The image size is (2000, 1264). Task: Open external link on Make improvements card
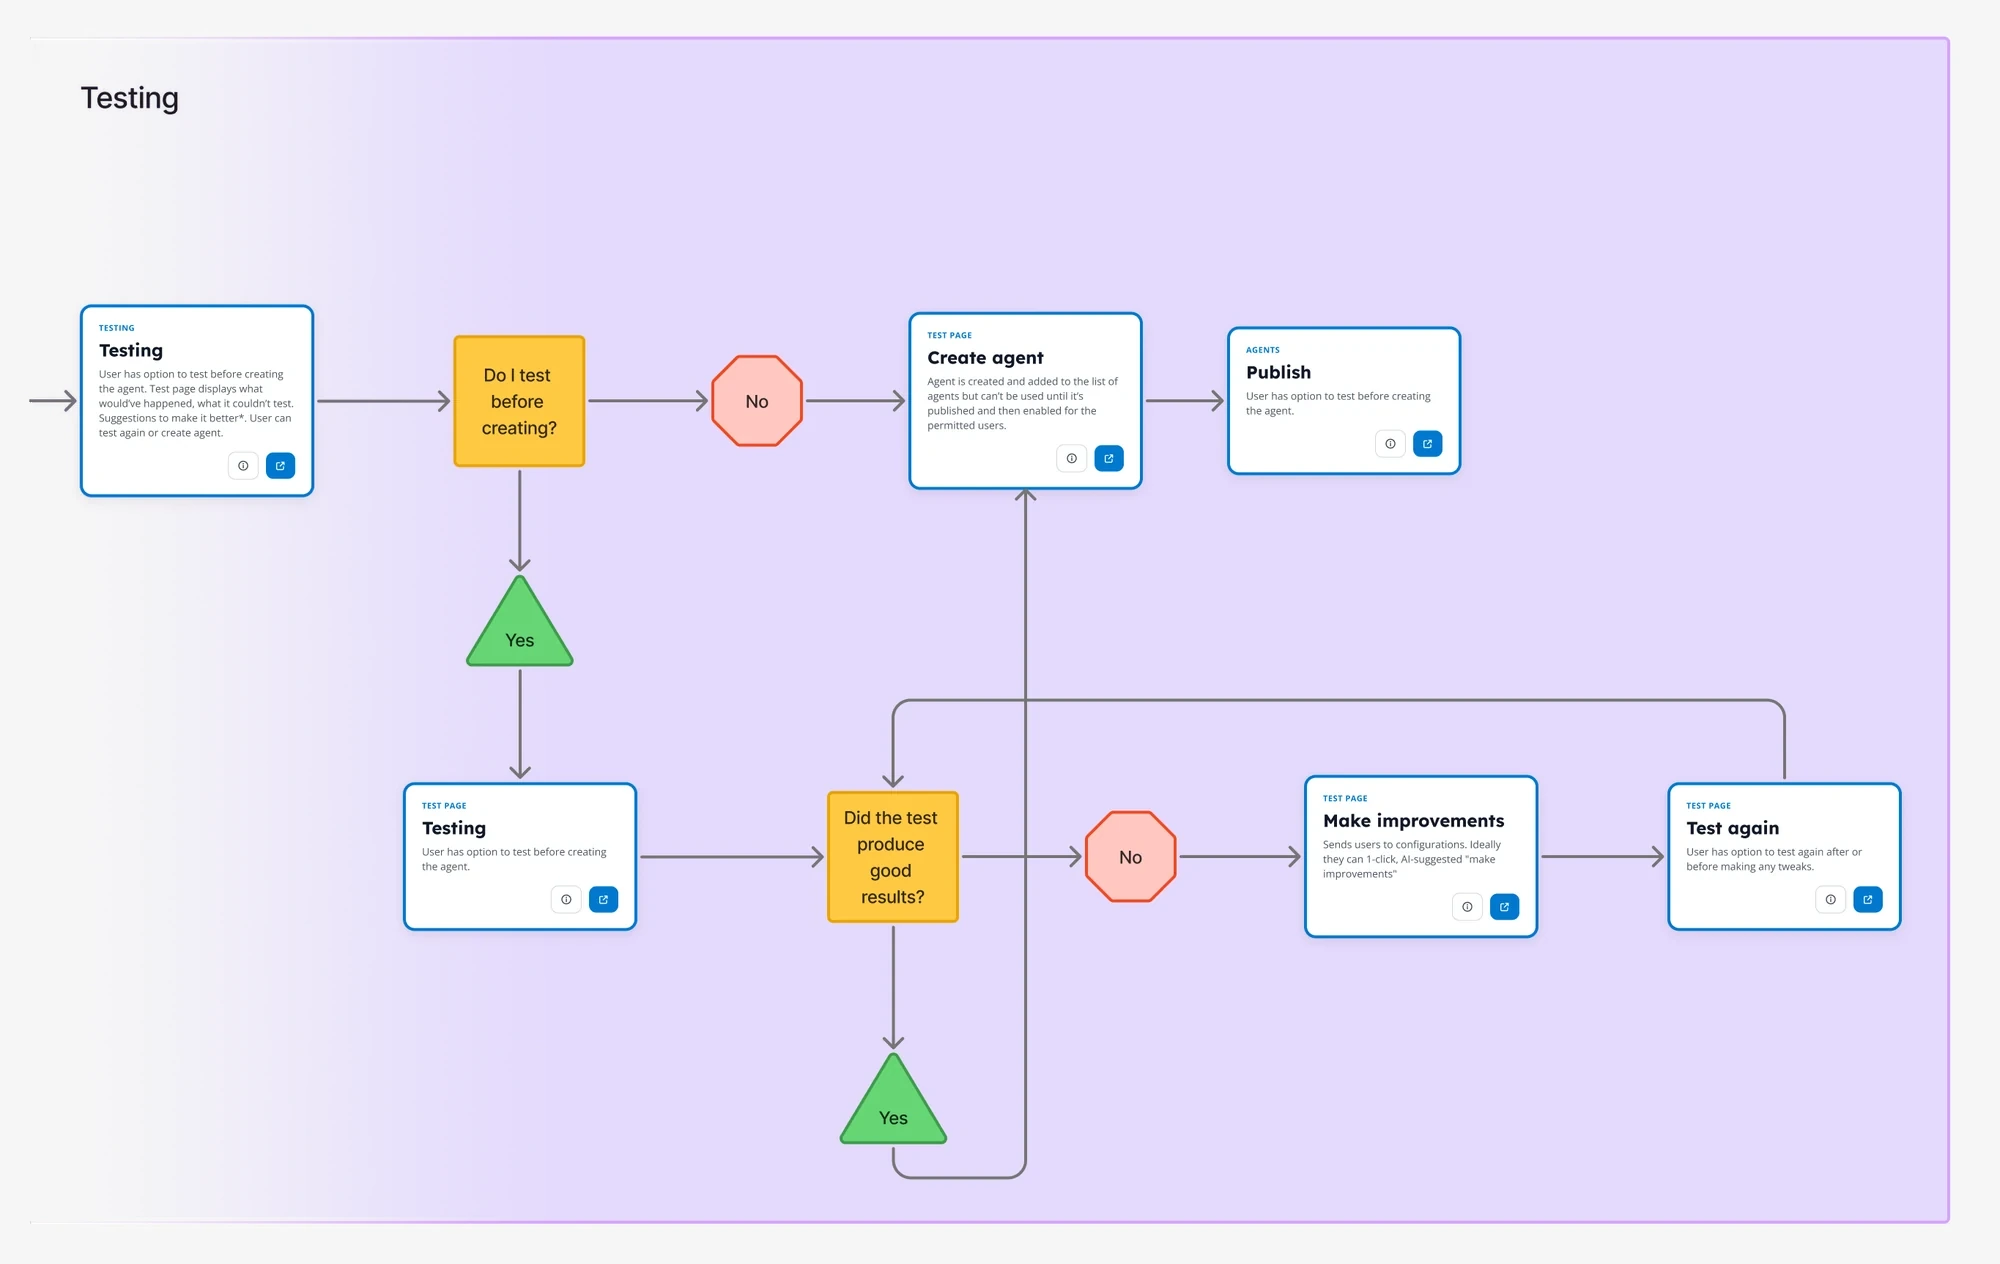[1505, 907]
